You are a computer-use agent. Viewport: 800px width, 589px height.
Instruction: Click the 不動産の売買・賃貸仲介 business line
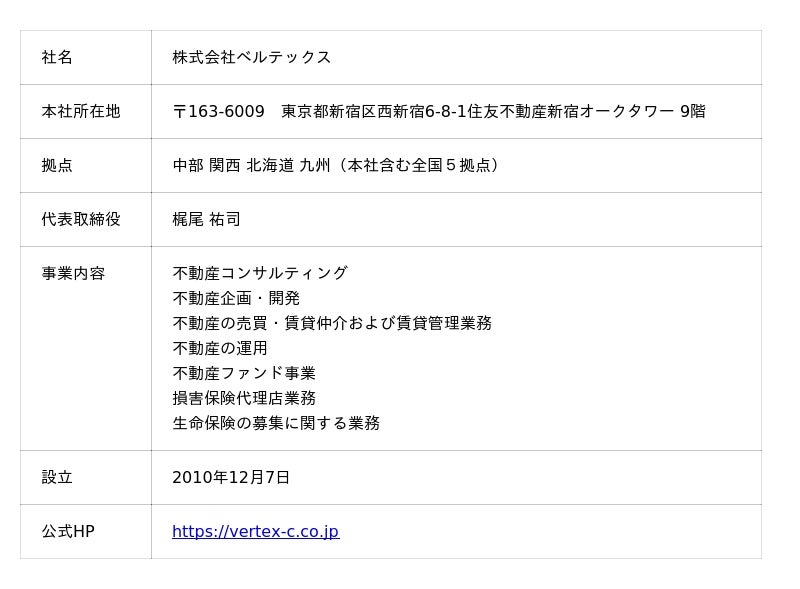point(331,324)
